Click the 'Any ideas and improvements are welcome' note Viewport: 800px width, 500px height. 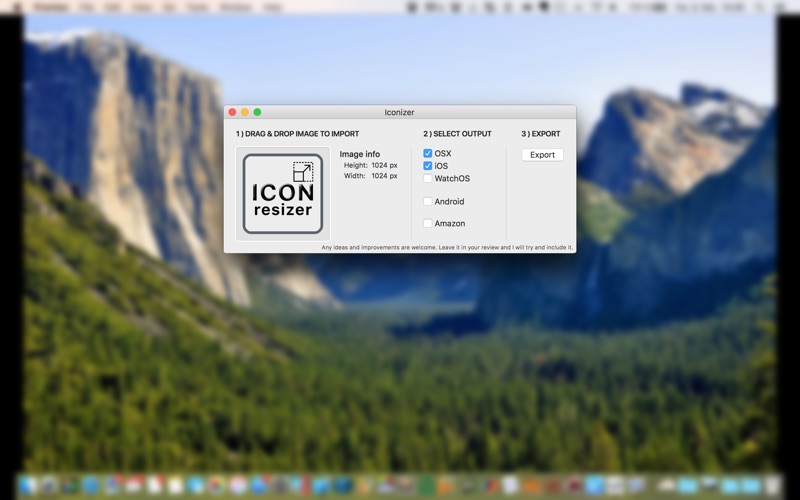click(447, 247)
